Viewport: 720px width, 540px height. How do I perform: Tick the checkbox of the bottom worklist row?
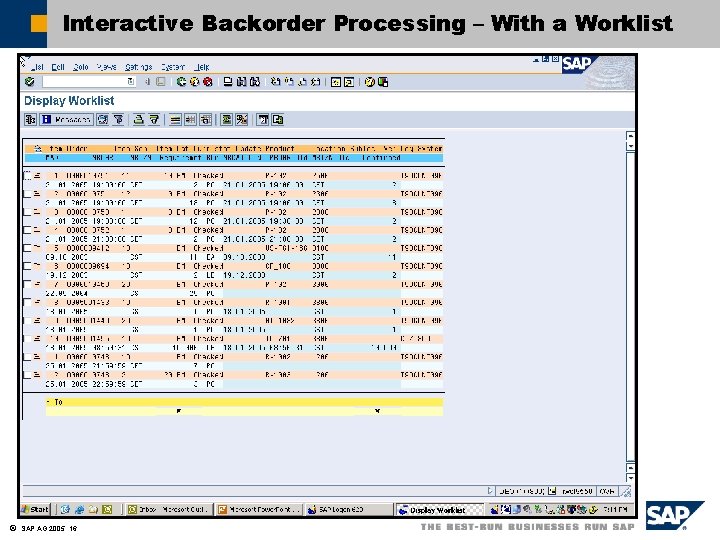(28, 375)
